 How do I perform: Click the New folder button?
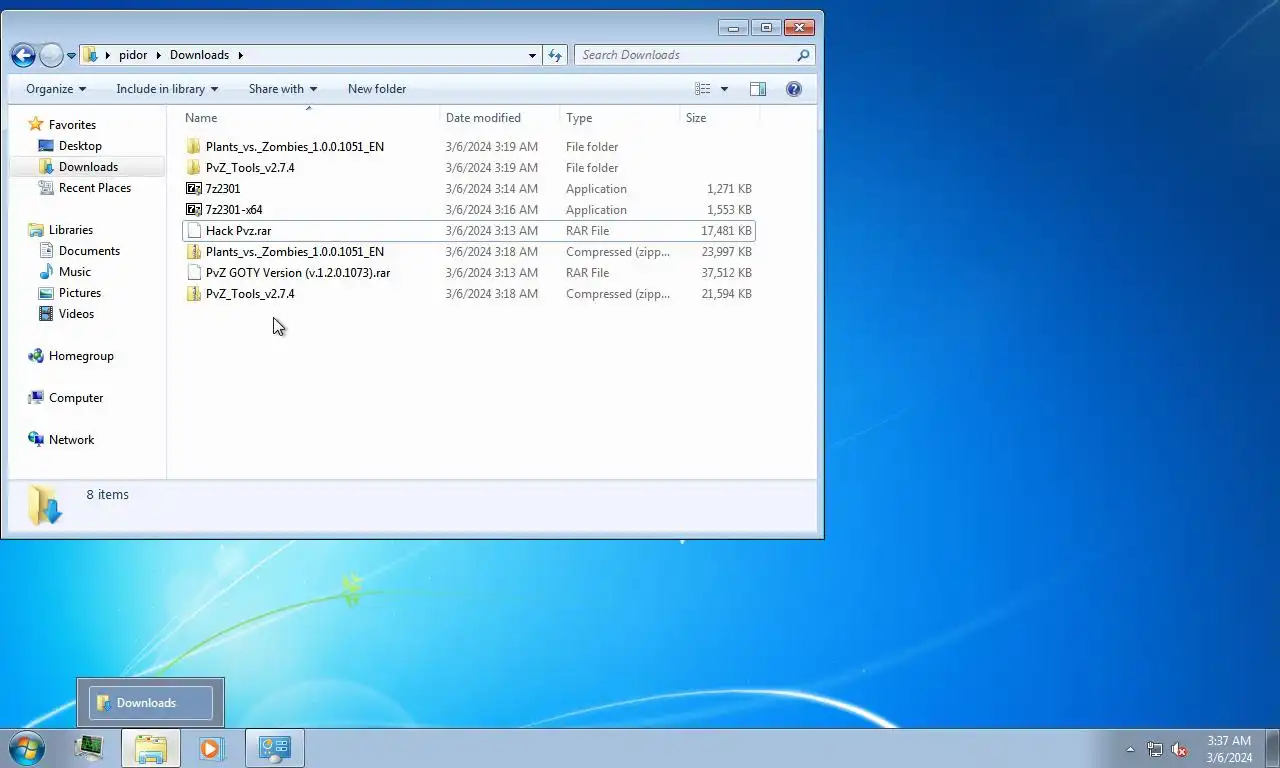coord(377,89)
